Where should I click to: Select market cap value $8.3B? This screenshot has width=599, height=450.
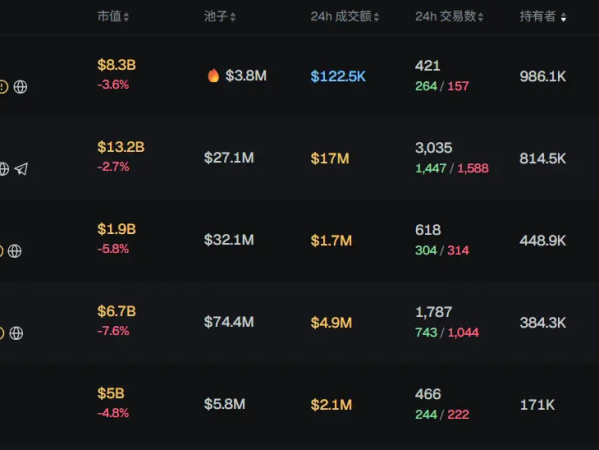[117, 65]
